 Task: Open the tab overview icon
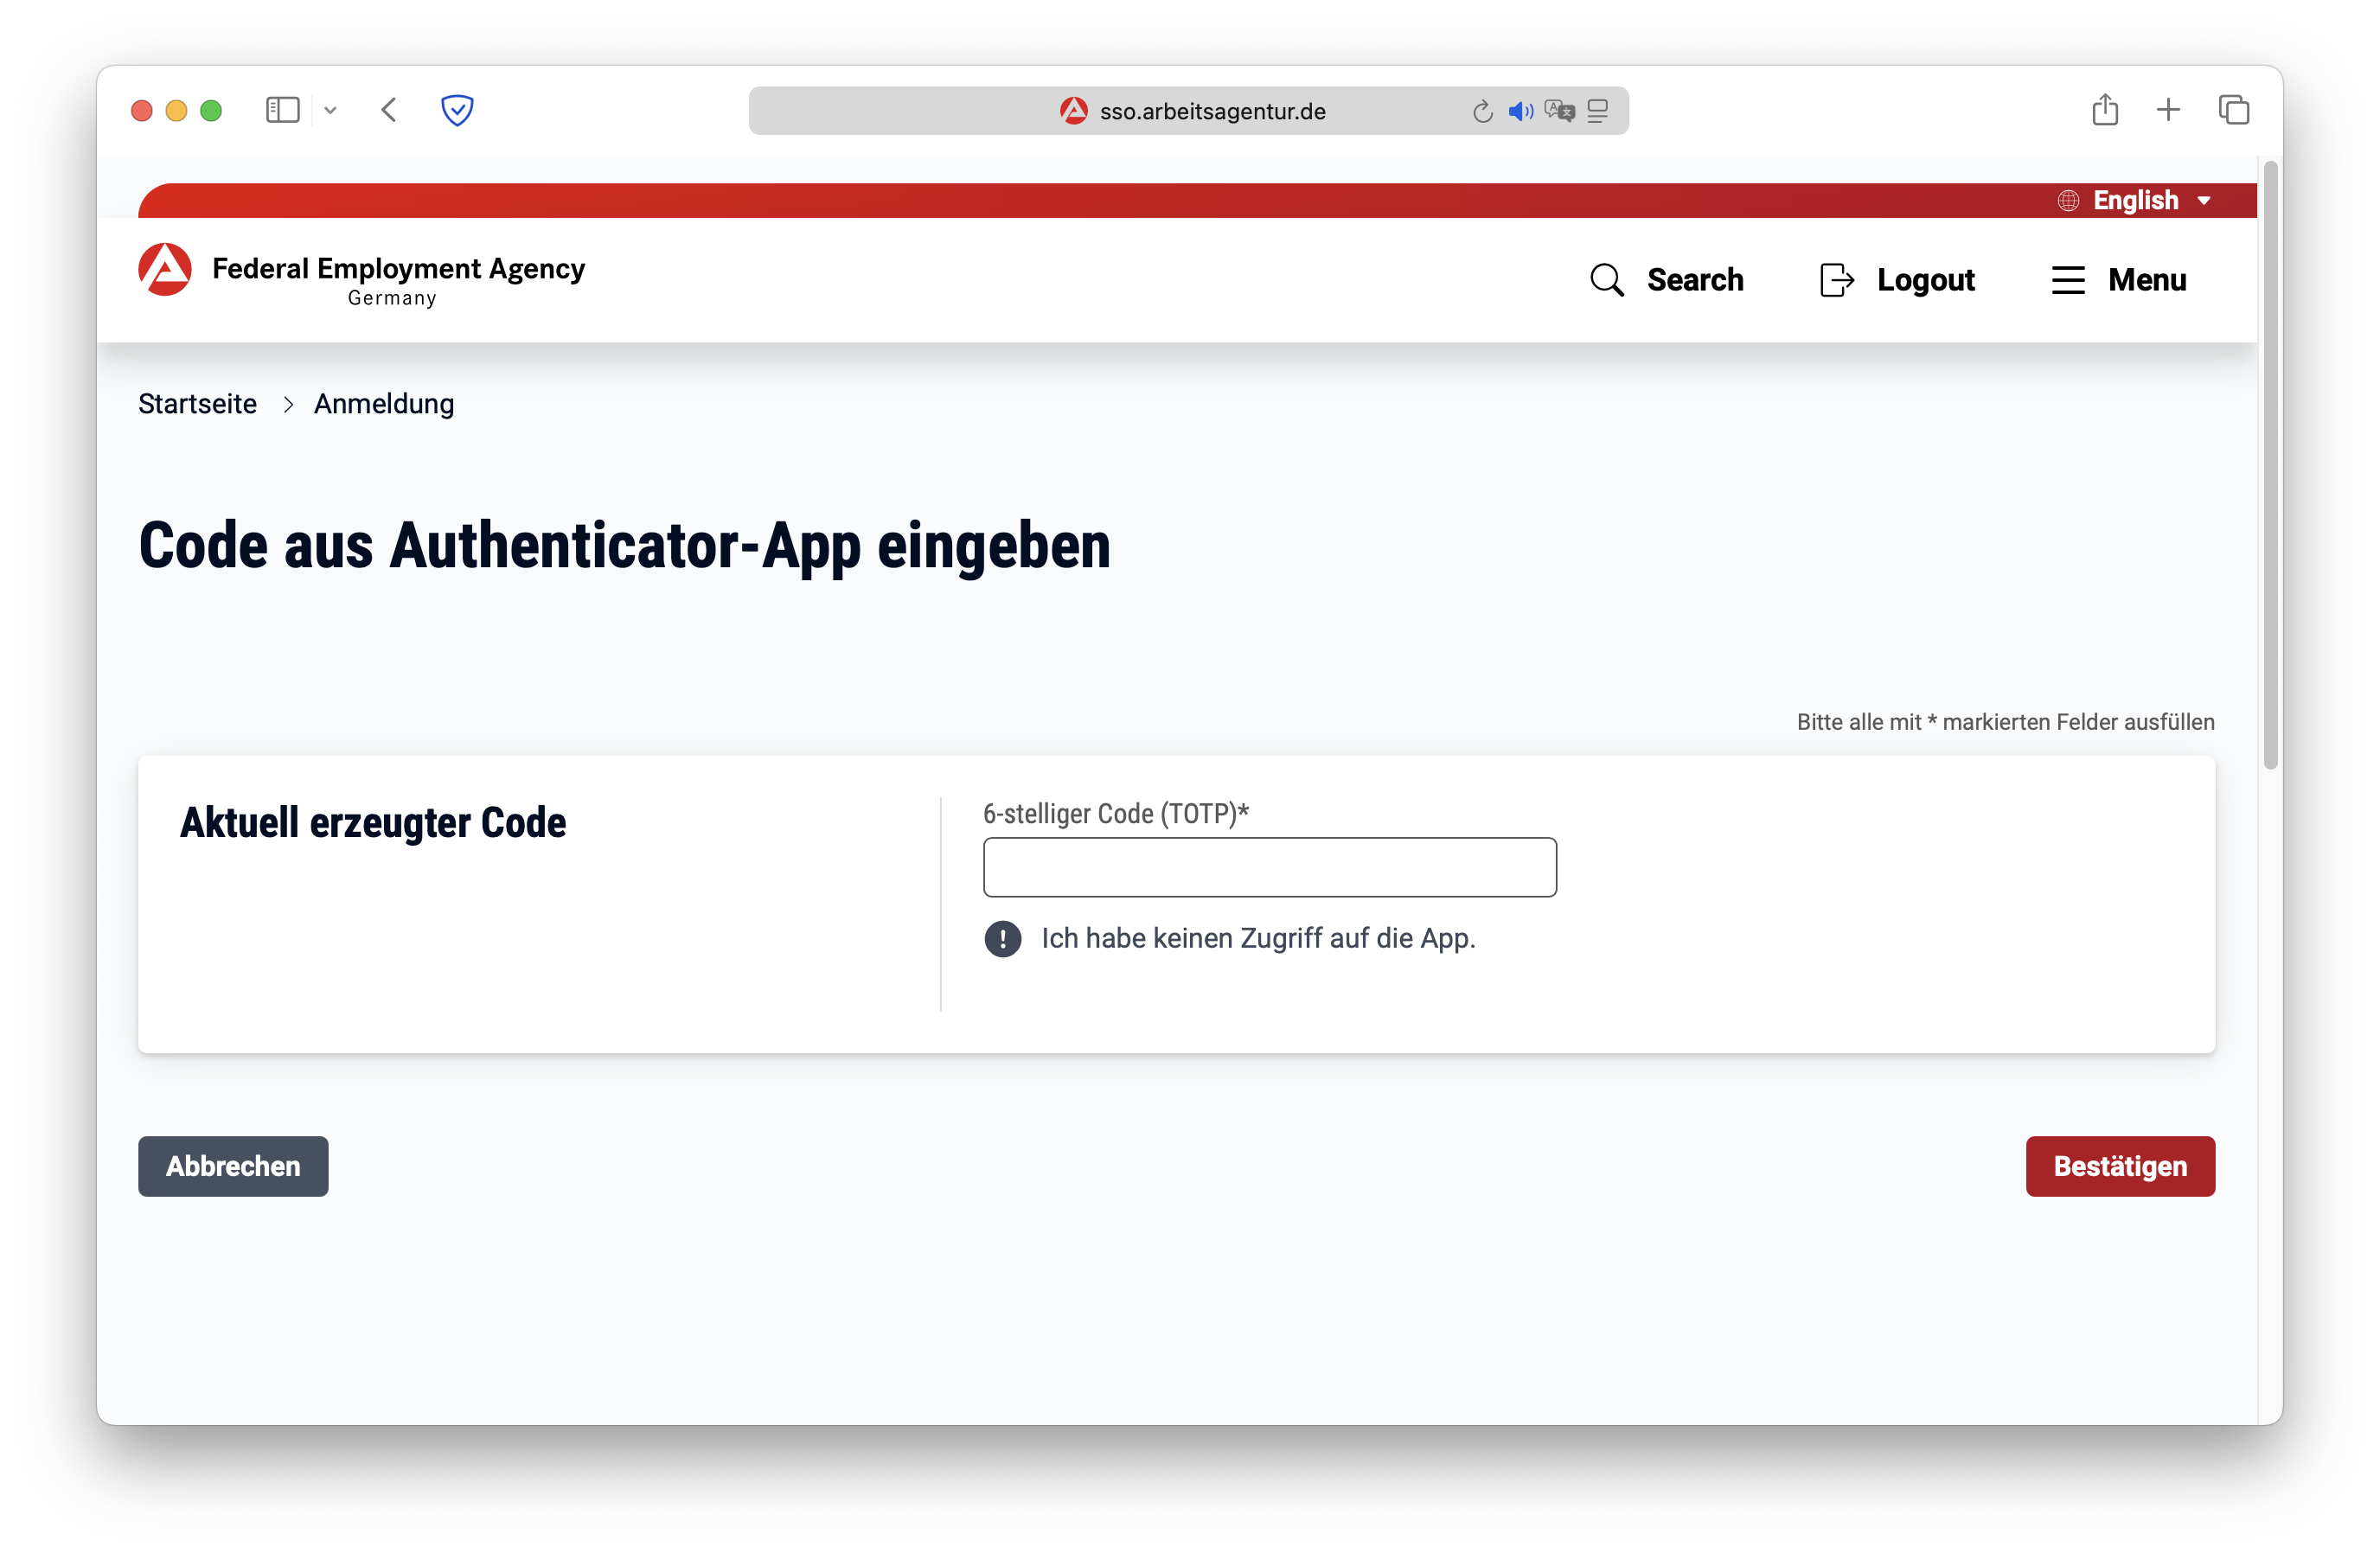point(2234,110)
